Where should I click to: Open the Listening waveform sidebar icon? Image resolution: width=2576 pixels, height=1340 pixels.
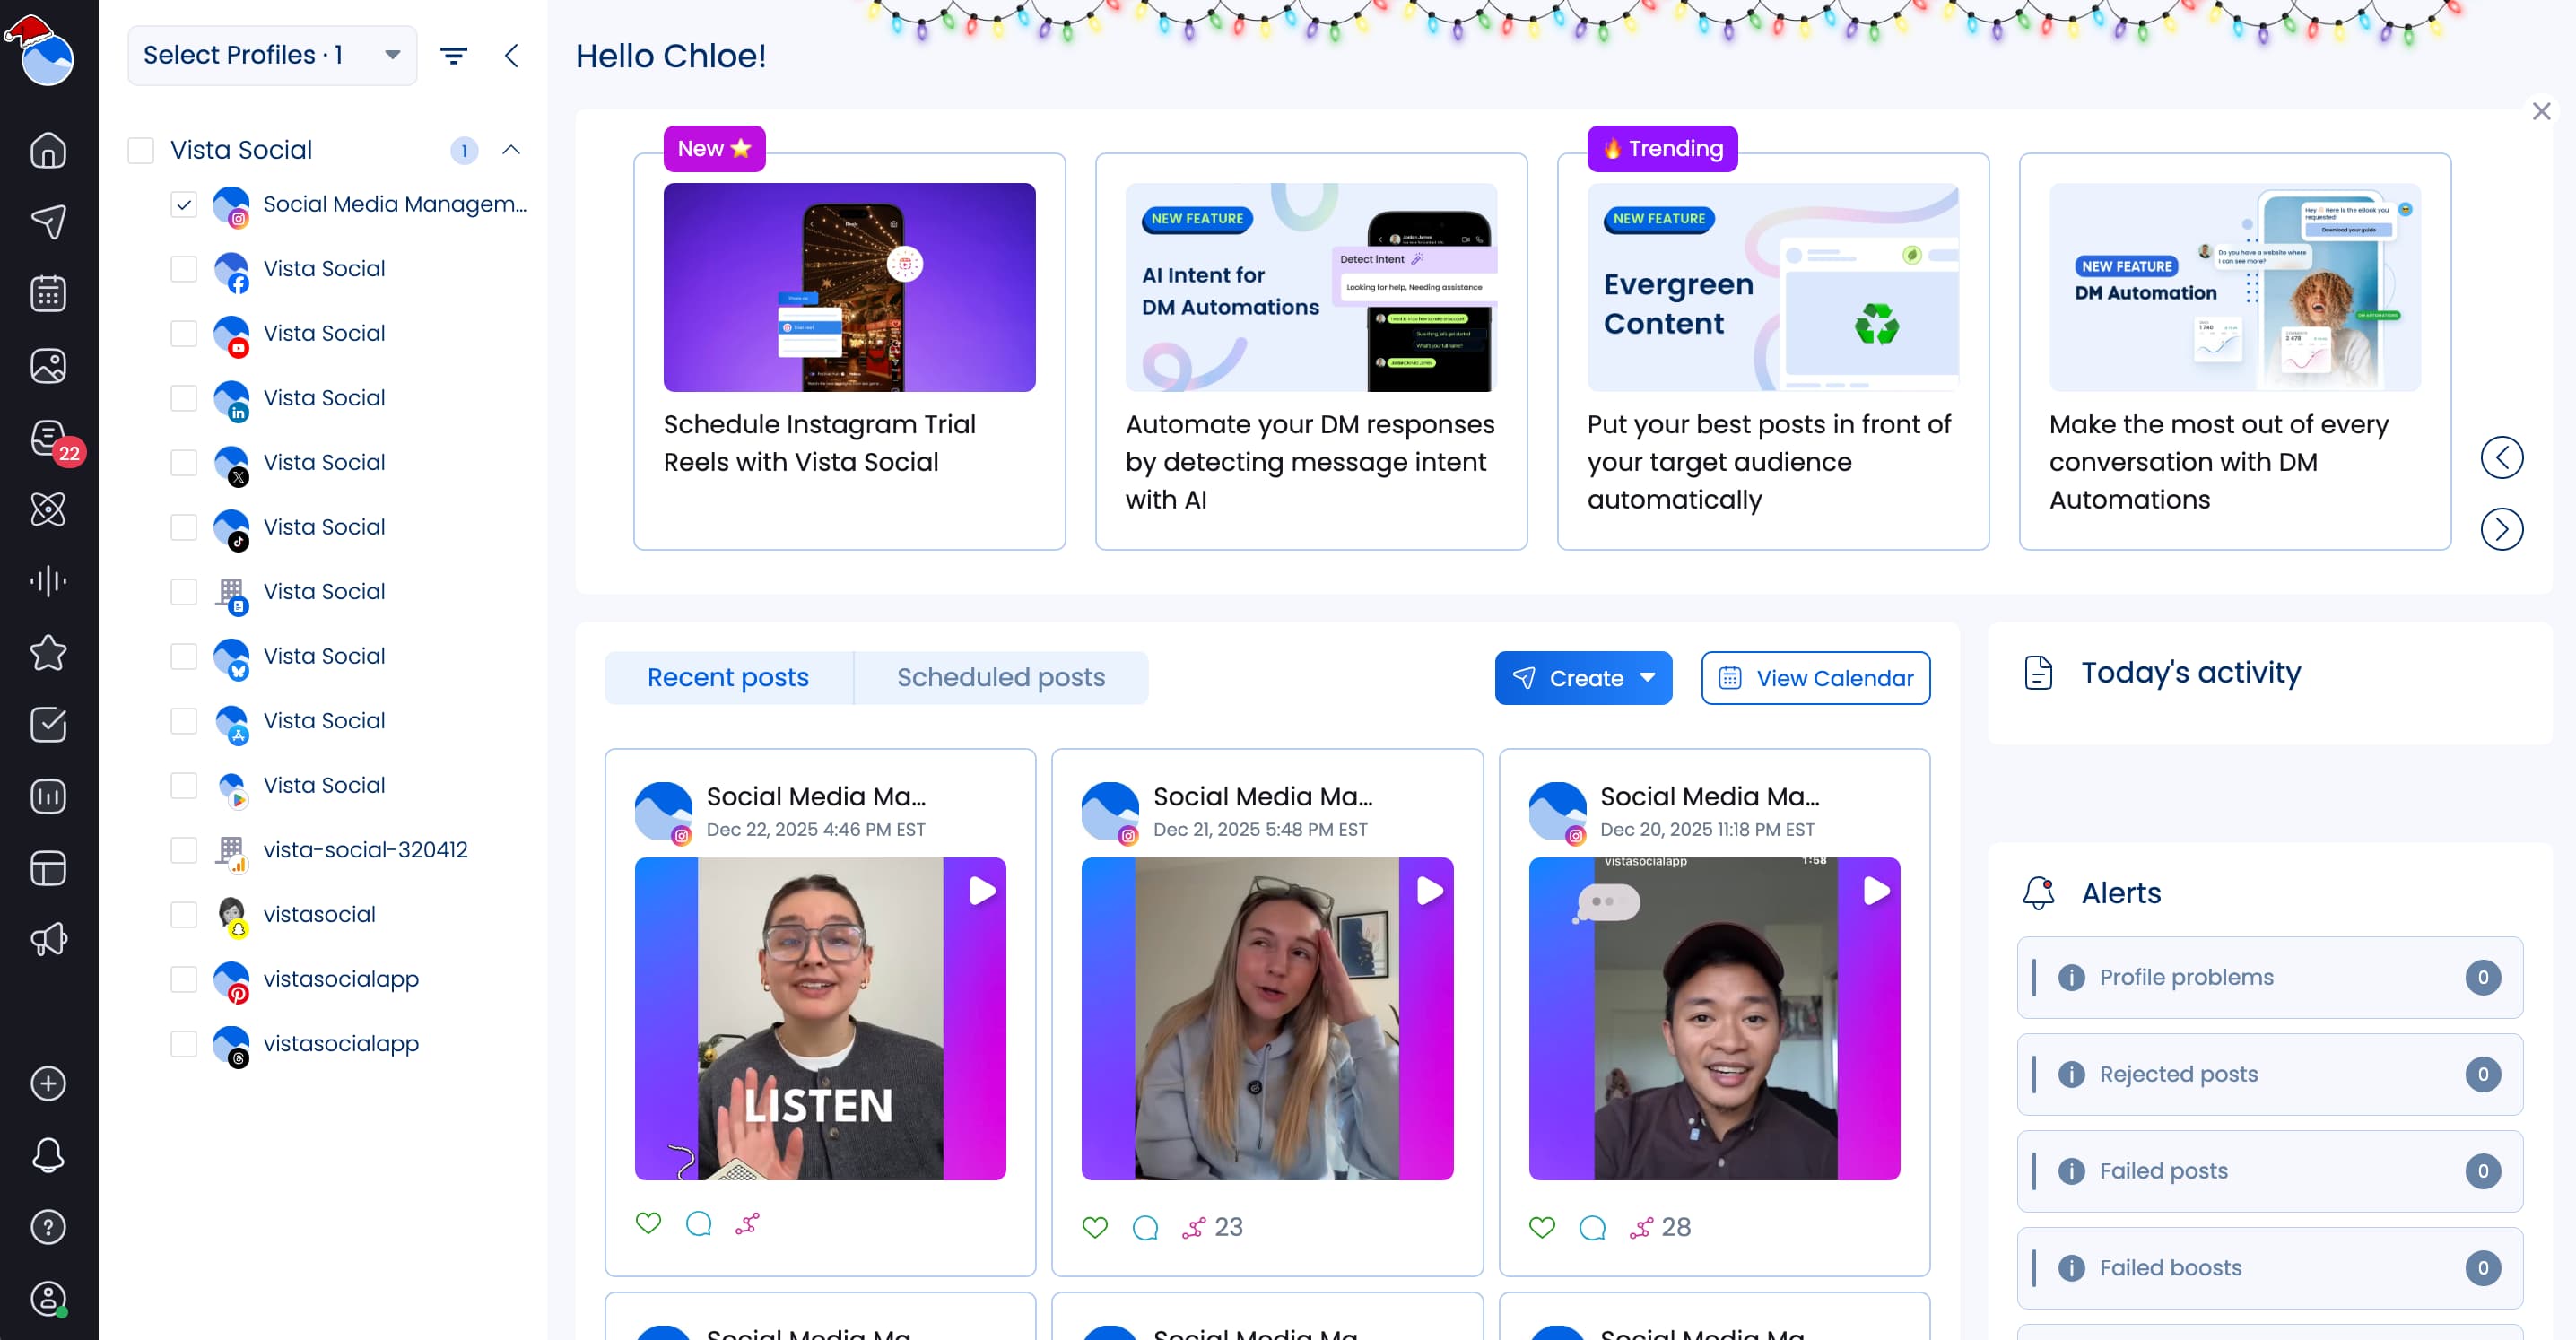click(48, 581)
